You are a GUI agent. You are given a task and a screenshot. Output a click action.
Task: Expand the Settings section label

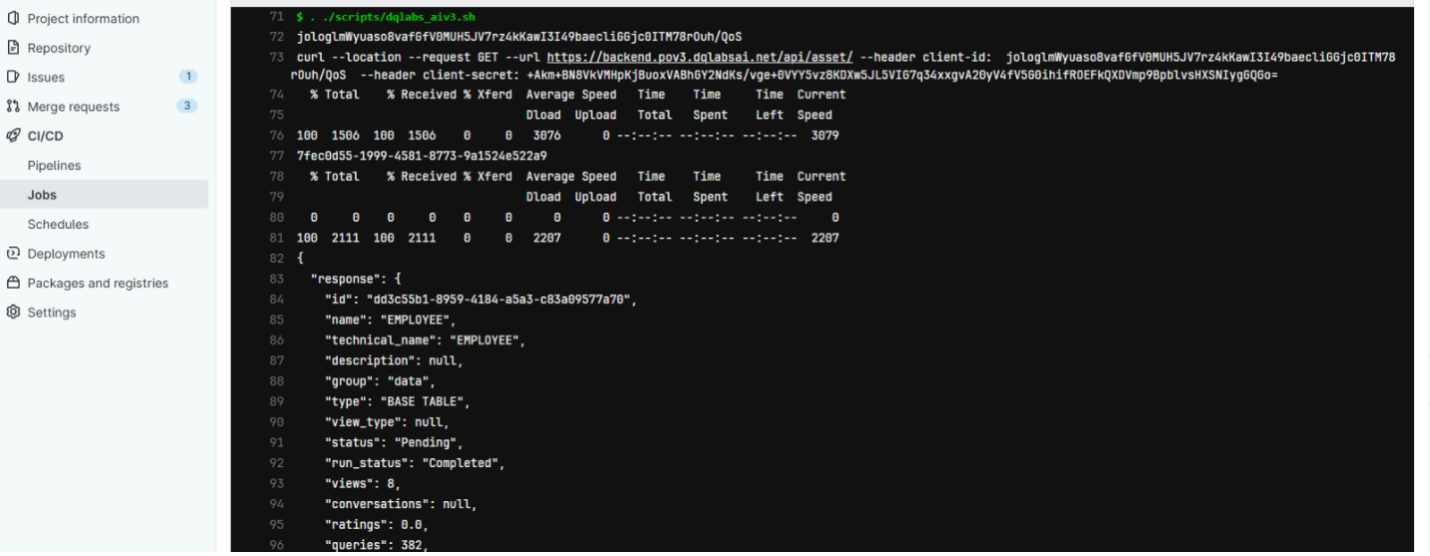[52, 312]
